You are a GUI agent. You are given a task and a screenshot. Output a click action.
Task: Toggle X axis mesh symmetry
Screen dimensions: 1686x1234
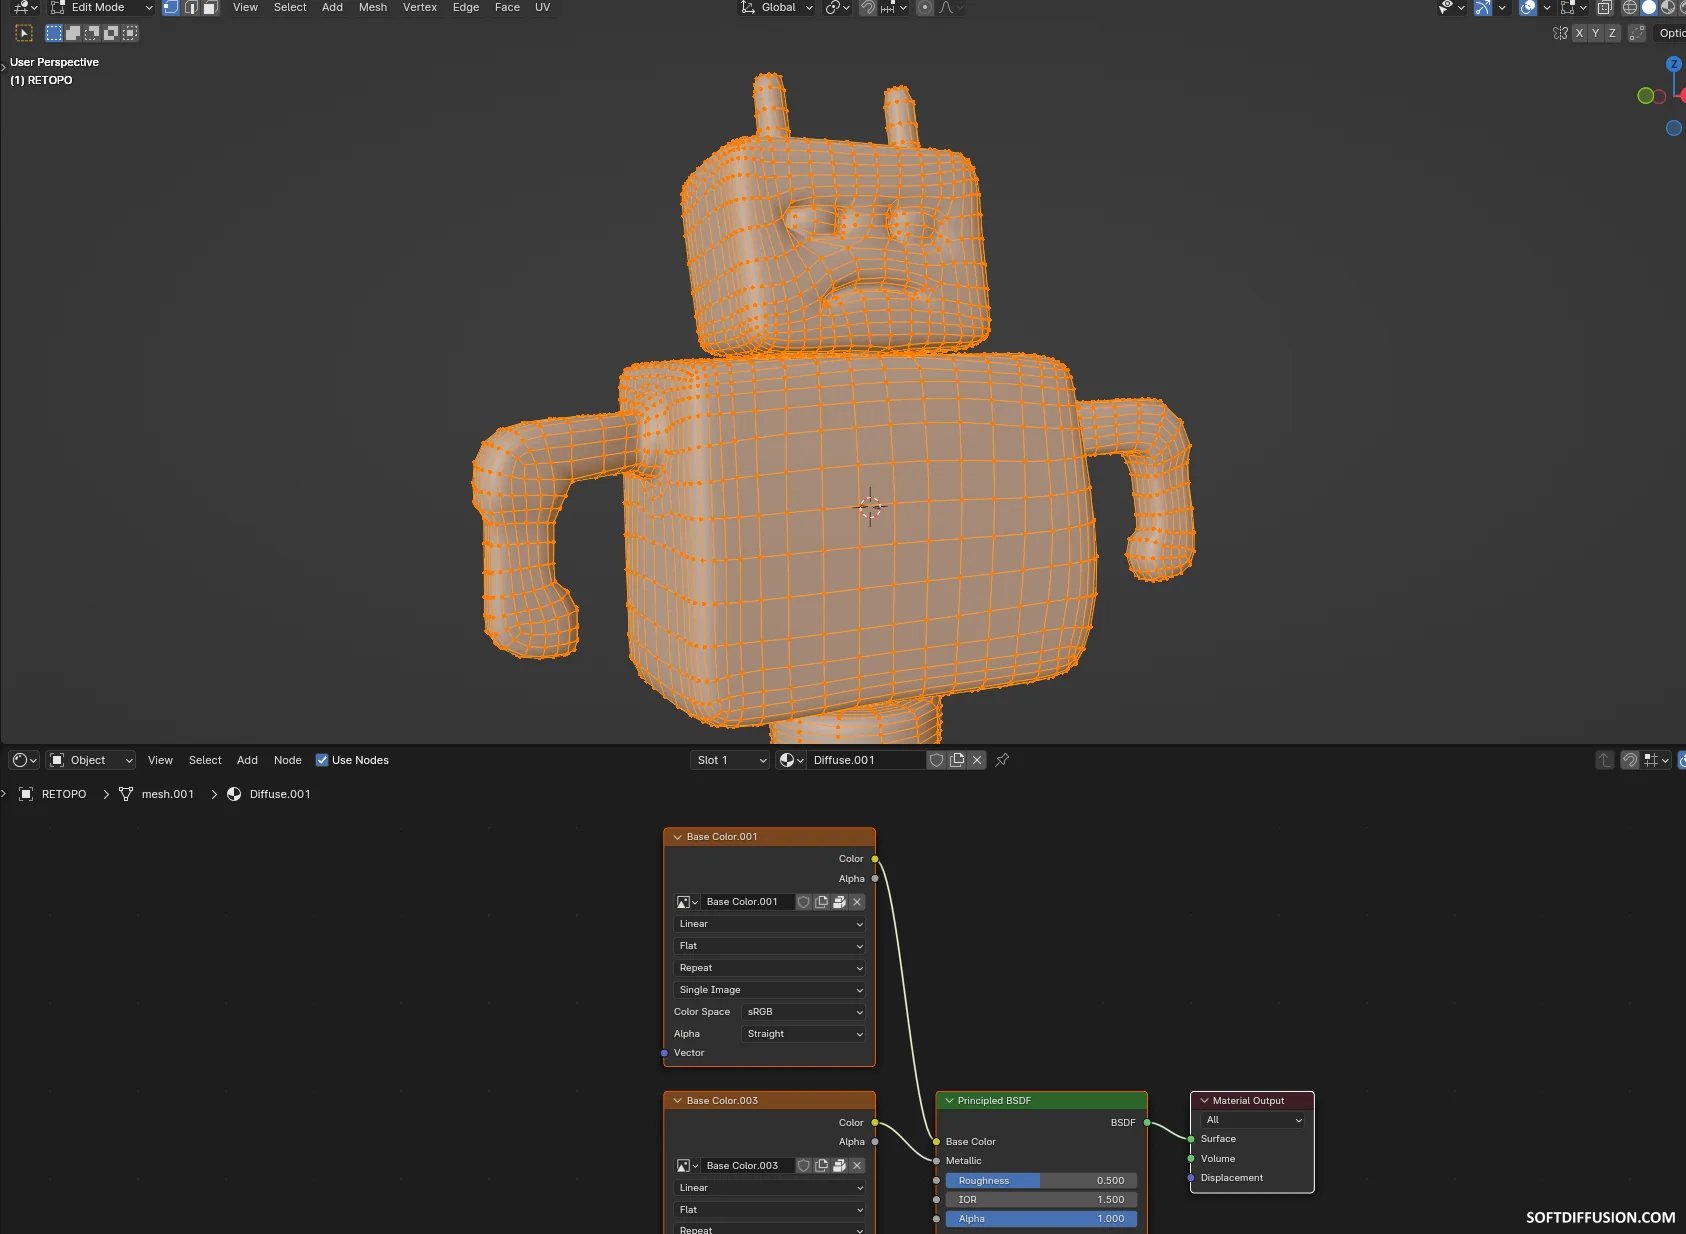[1579, 33]
